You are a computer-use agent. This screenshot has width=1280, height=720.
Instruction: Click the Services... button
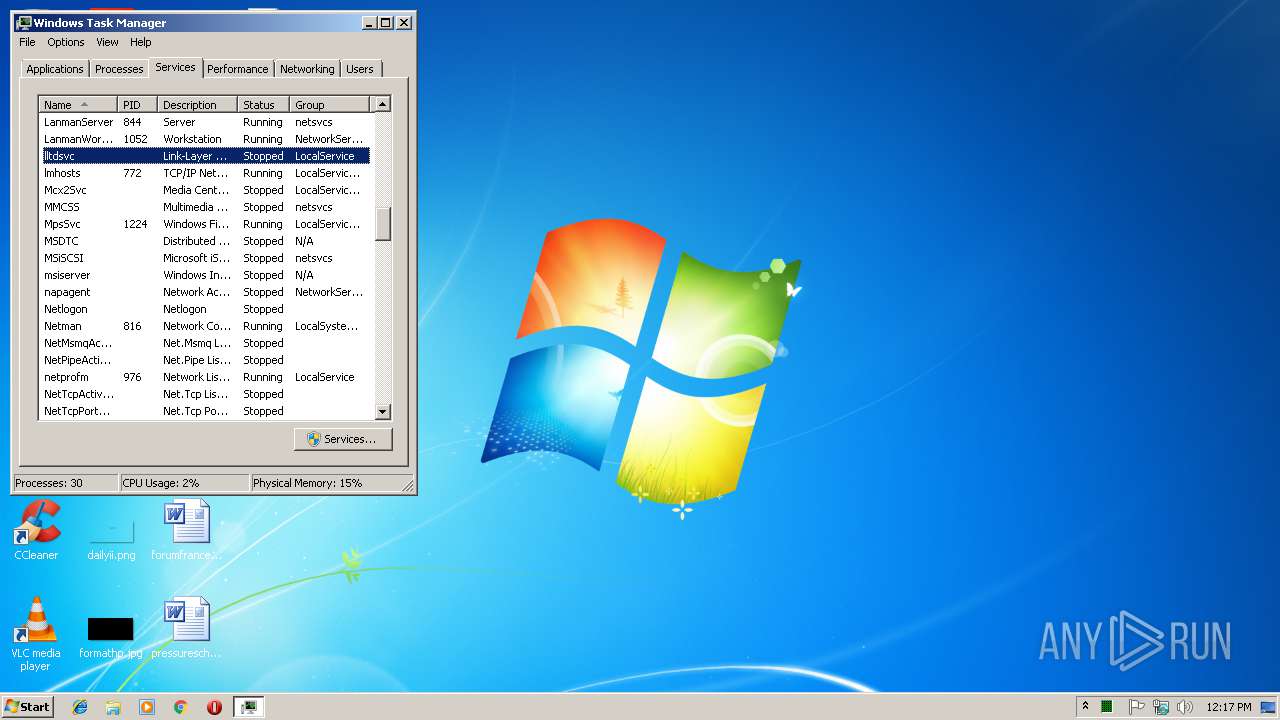click(343, 439)
